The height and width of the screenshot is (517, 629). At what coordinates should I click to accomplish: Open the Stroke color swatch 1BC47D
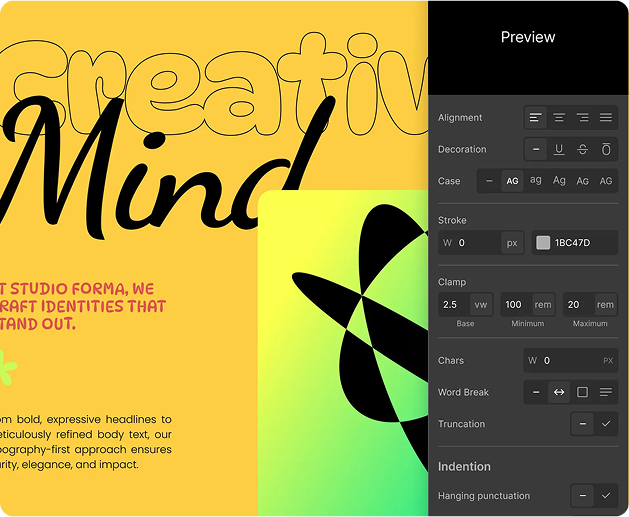pyautogui.click(x=543, y=243)
